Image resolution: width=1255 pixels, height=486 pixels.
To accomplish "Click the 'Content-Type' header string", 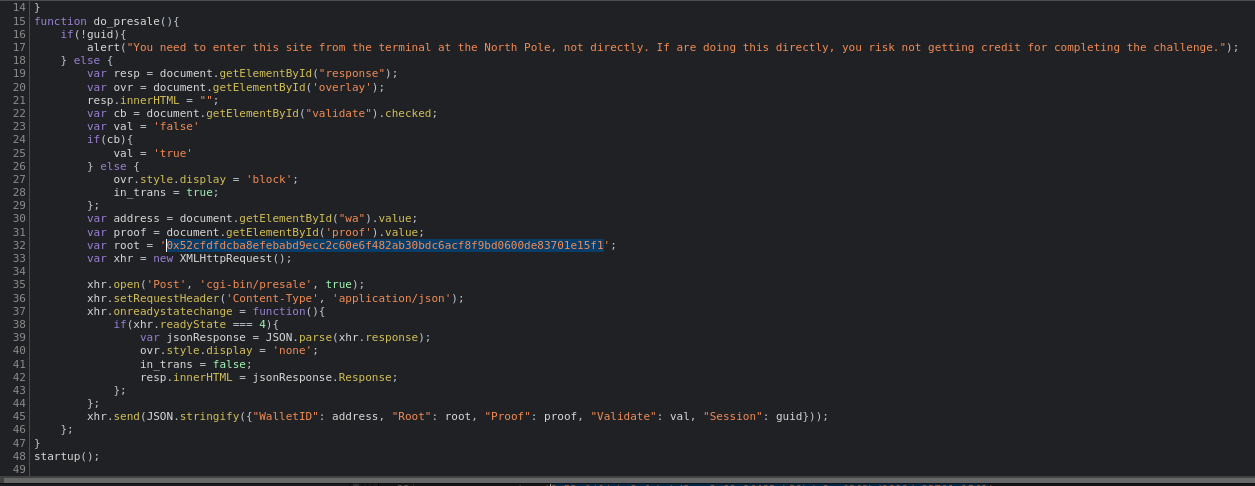I will 272,298.
